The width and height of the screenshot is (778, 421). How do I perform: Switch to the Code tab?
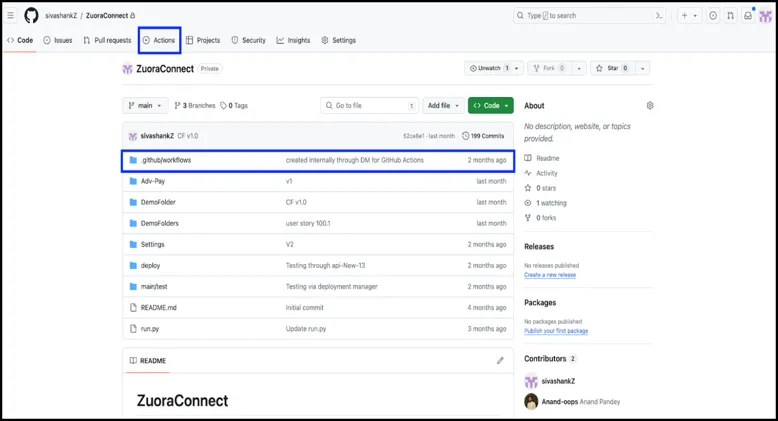point(20,40)
